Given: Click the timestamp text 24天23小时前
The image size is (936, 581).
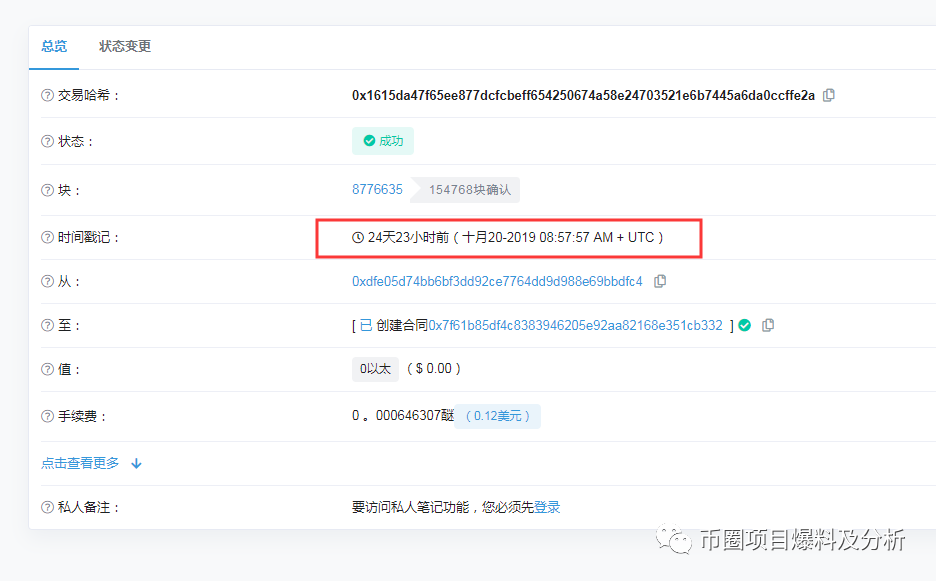Looking at the screenshot, I should pos(408,238).
